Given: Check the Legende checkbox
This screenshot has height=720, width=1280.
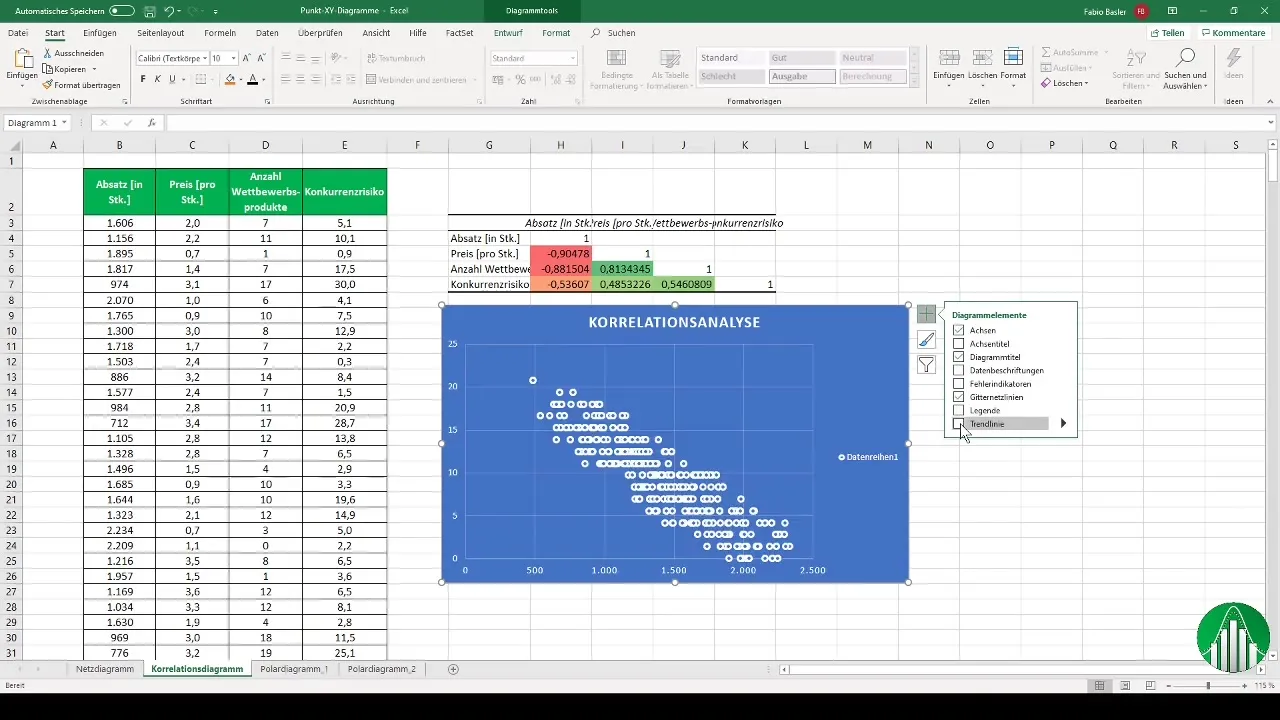Looking at the screenshot, I should tap(959, 411).
